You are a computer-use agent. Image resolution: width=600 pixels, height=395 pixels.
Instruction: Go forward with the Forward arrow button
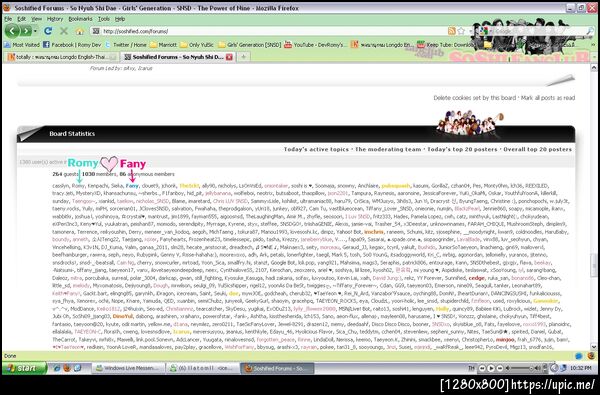point(26,31)
